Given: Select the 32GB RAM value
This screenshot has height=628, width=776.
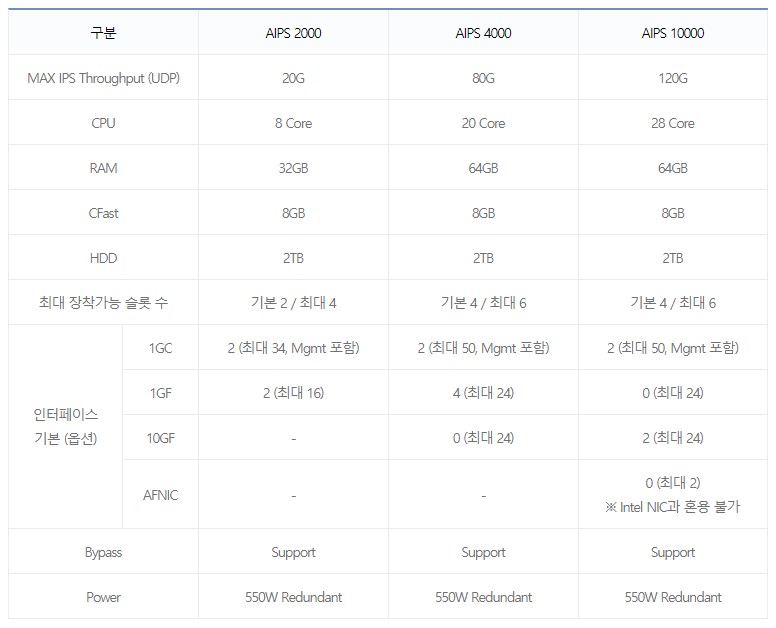Looking at the screenshot, I should pyautogui.click(x=293, y=168).
